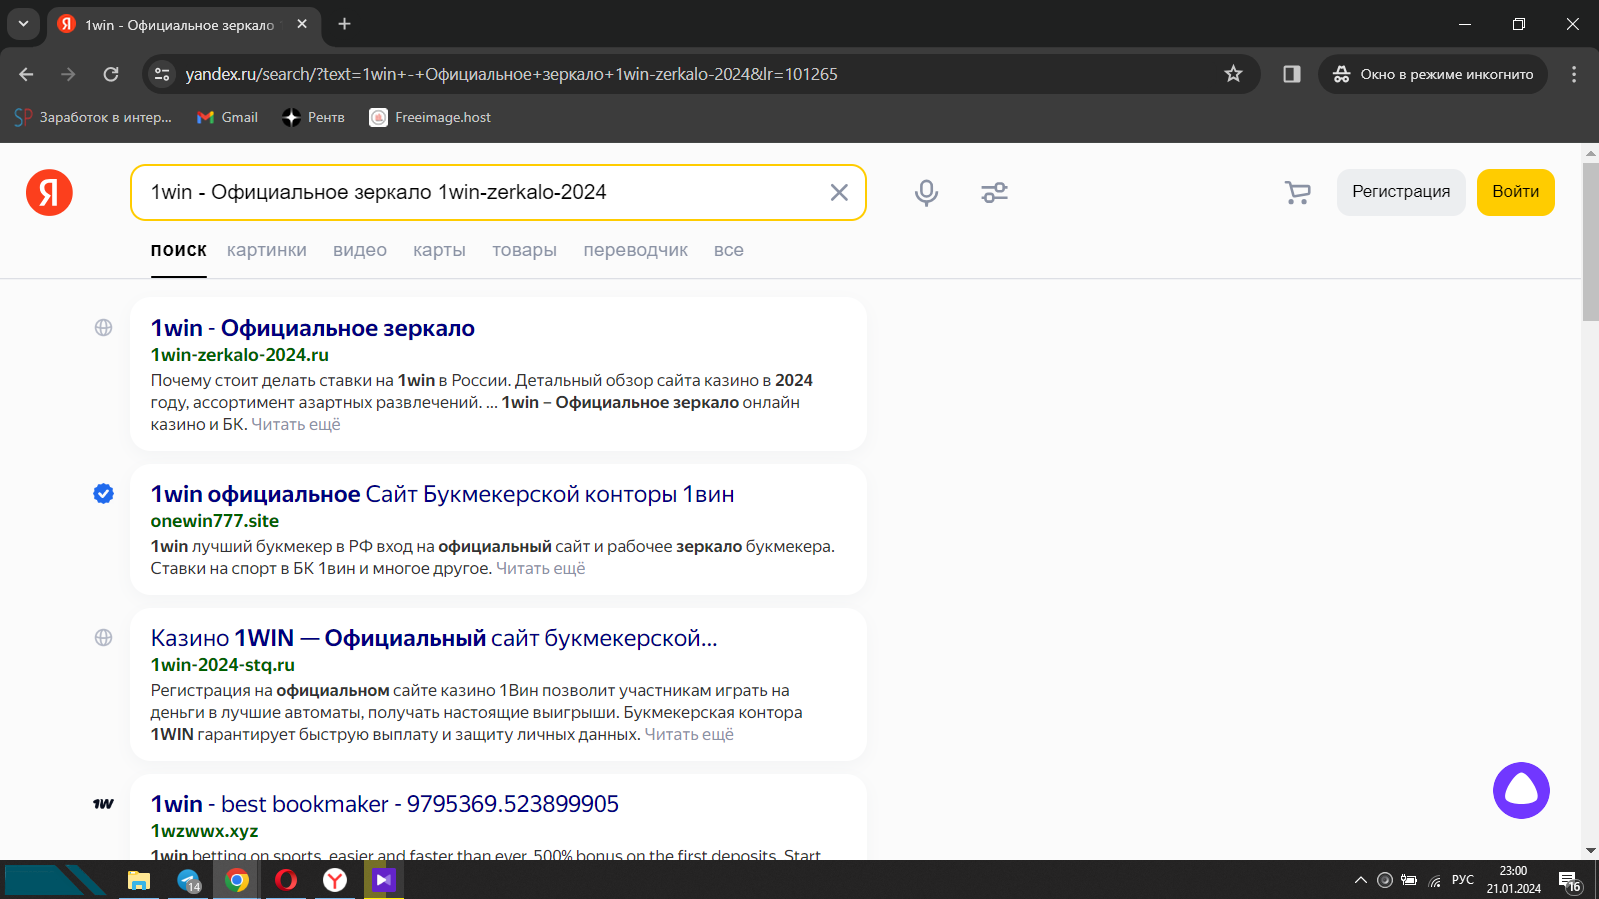Switch to видео tab
The width and height of the screenshot is (1599, 899).
[x=360, y=250]
